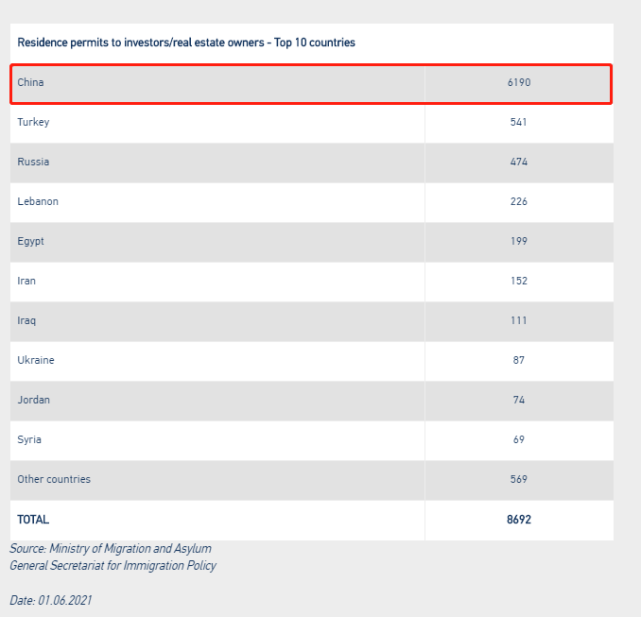This screenshot has height=617, width=641.
Task: Click the Iraq row label
Action: 26,321
